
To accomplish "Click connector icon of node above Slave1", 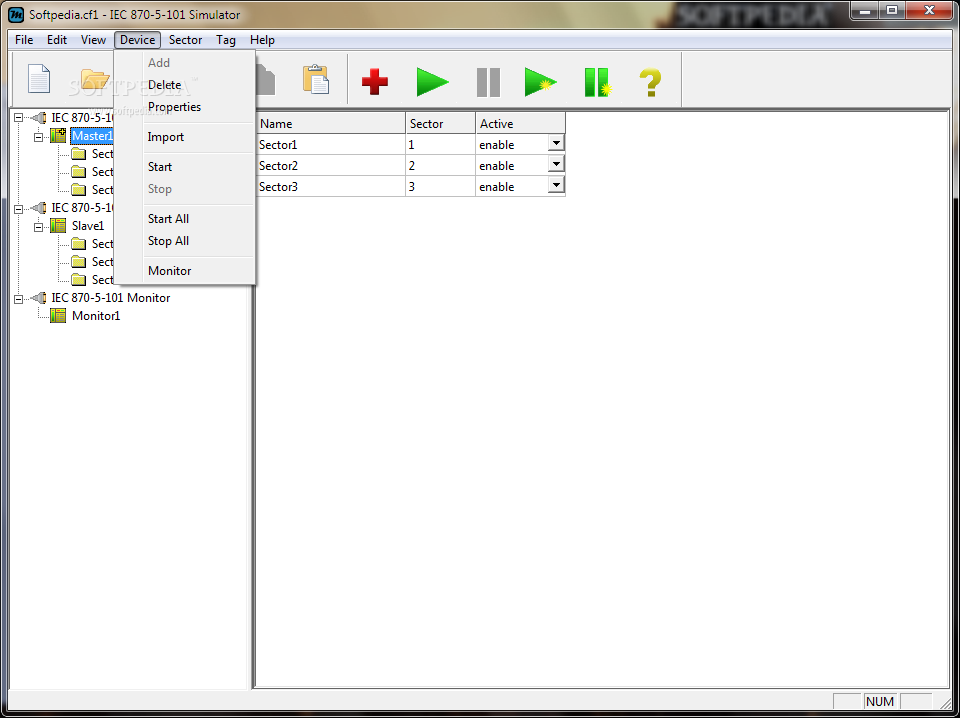I will (39, 208).
